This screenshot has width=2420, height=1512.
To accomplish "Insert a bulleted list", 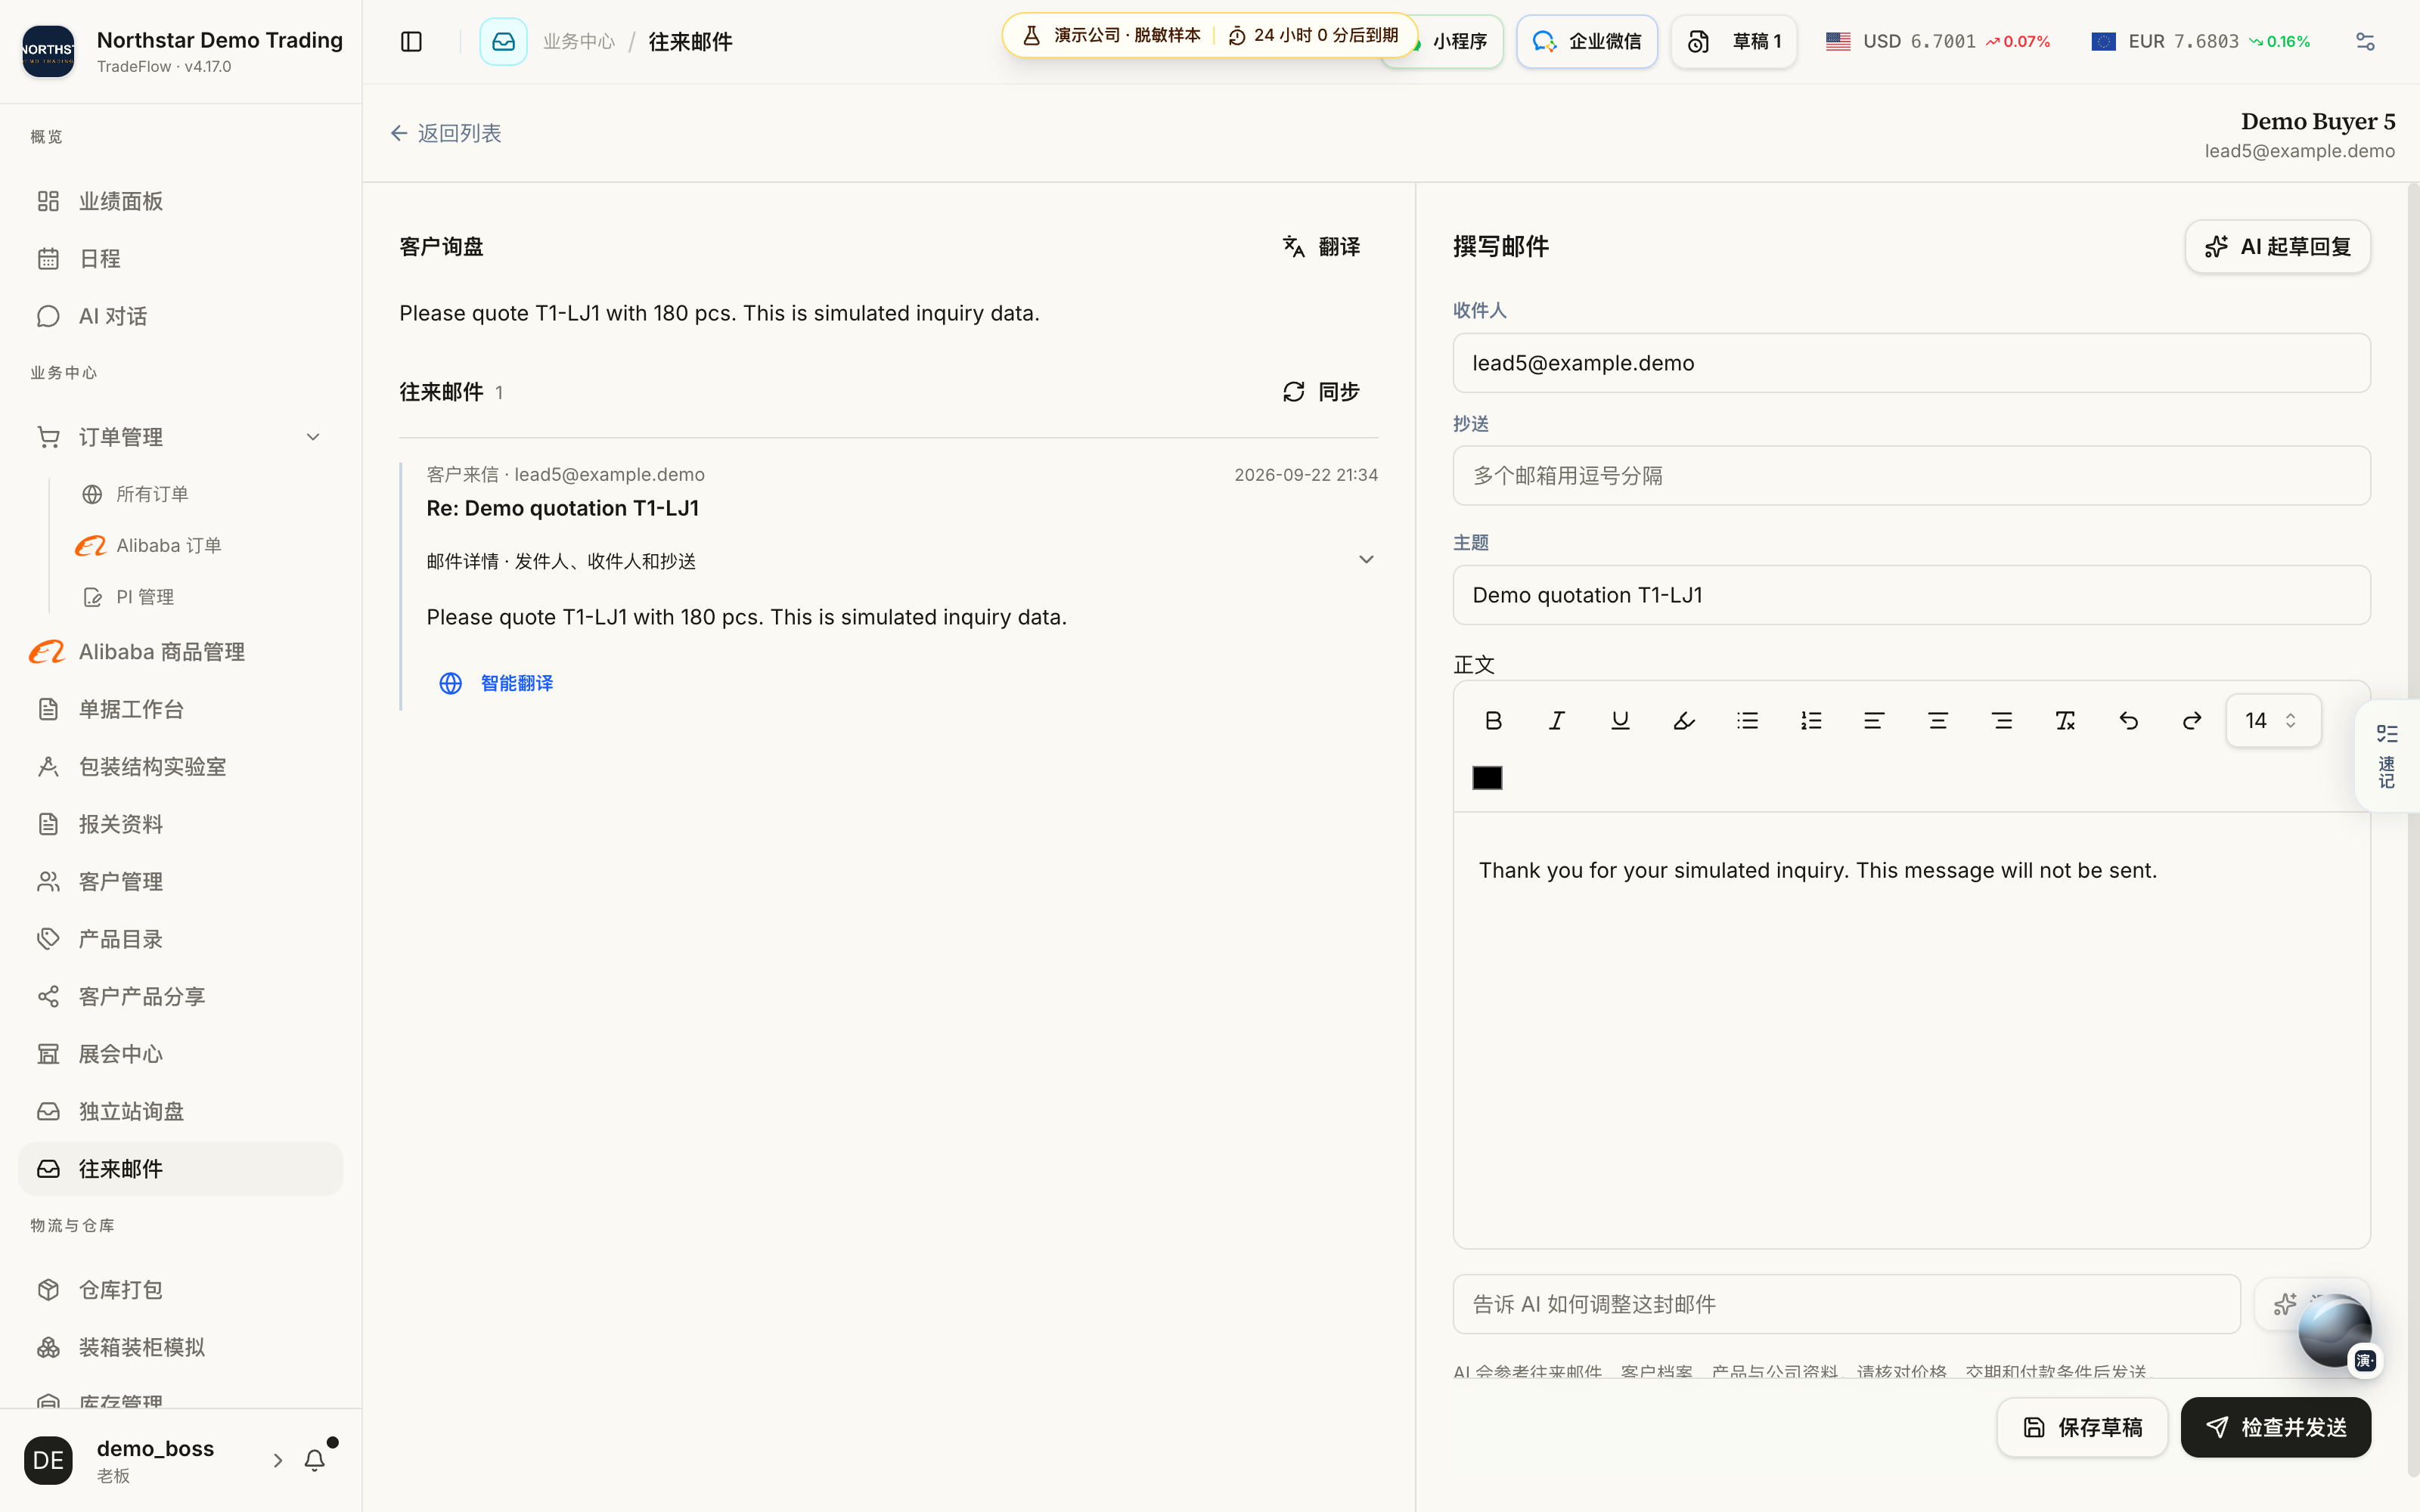I will tap(1747, 720).
